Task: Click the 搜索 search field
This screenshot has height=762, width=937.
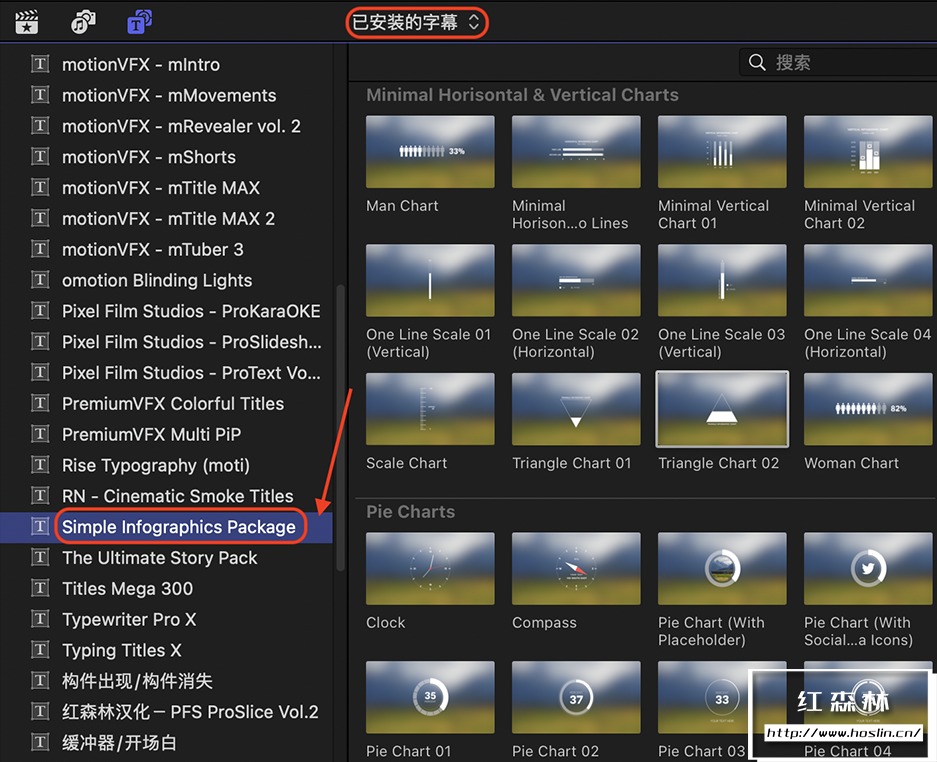Action: pyautogui.click(x=838, y=62)
